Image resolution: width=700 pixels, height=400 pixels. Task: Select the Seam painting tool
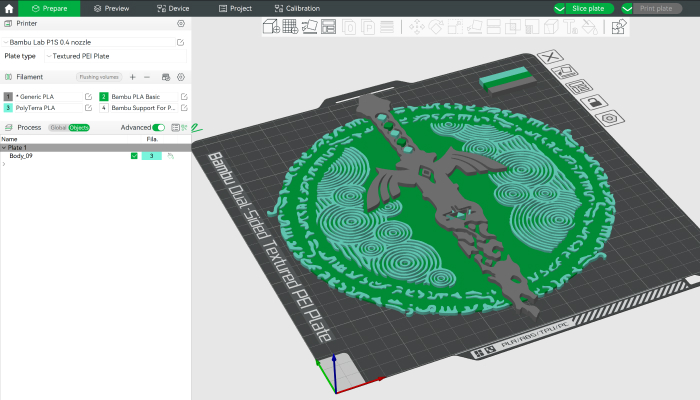(551, 27)
